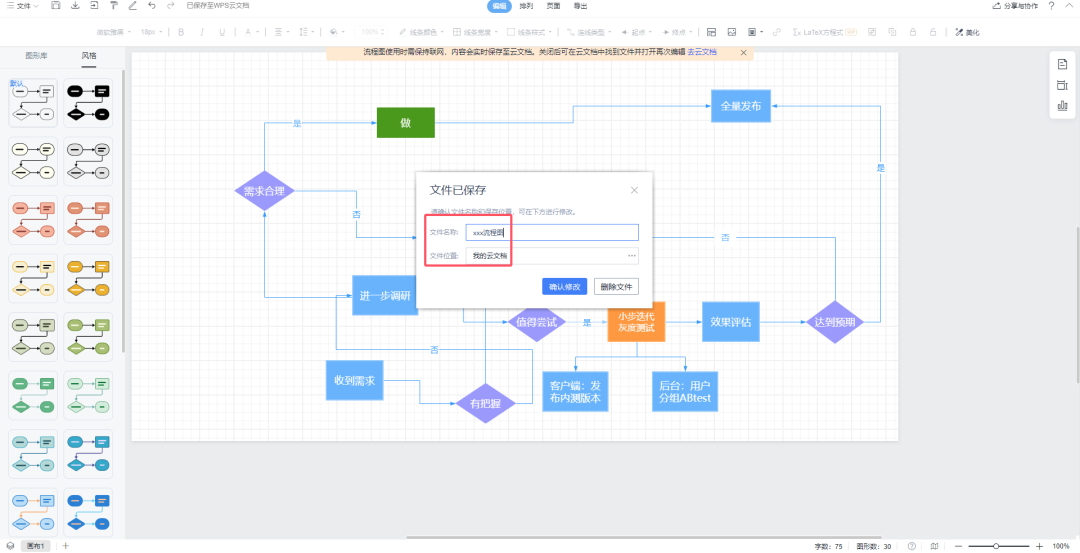Open the font family dropdown 微软雅黑
The width and height of the screenshot is (1080, 553).
[x=113, y=32]
